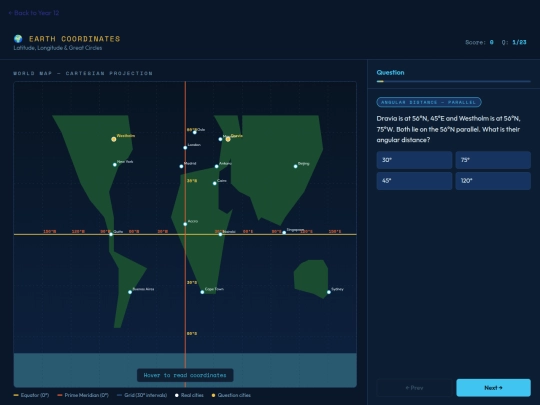Click the Angular Distance – Parallel badge
540x405 pixels.
click(x=429, y=102)
